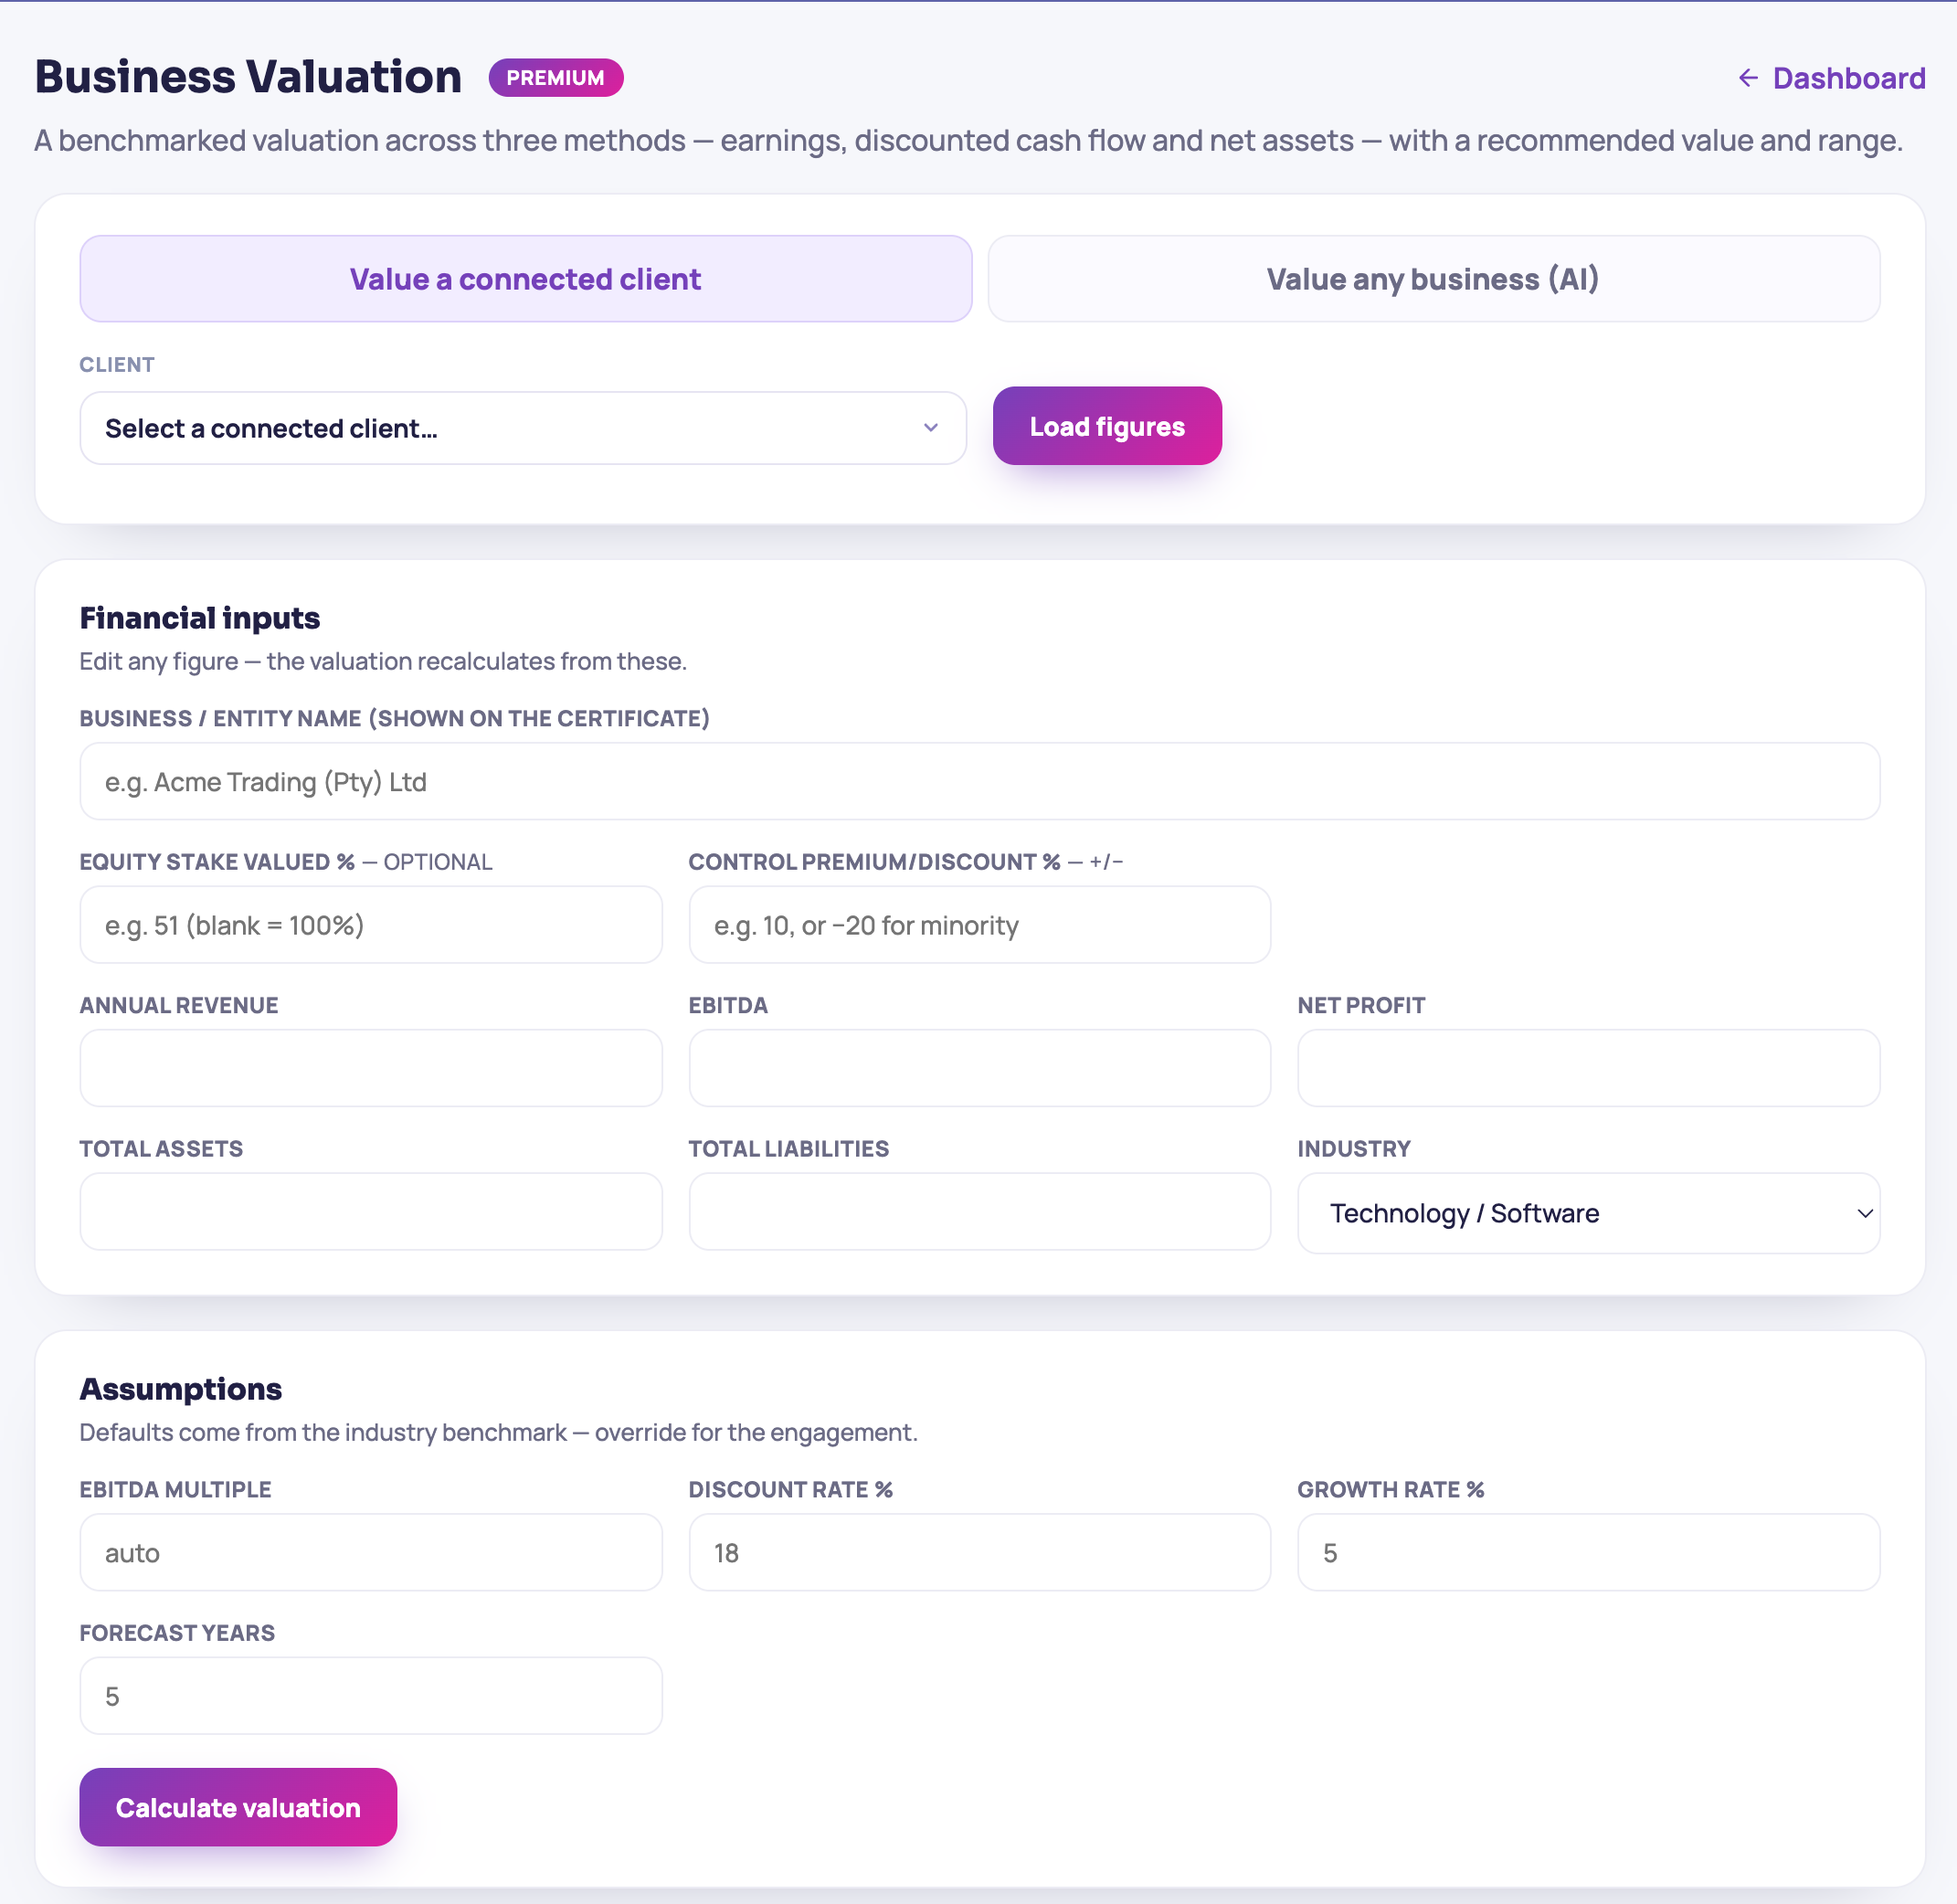Click the back arrow icon beside Dashboard
Image resolution: width=1957 pixels, height=1904 pixels.
[x=1747, y=78]
